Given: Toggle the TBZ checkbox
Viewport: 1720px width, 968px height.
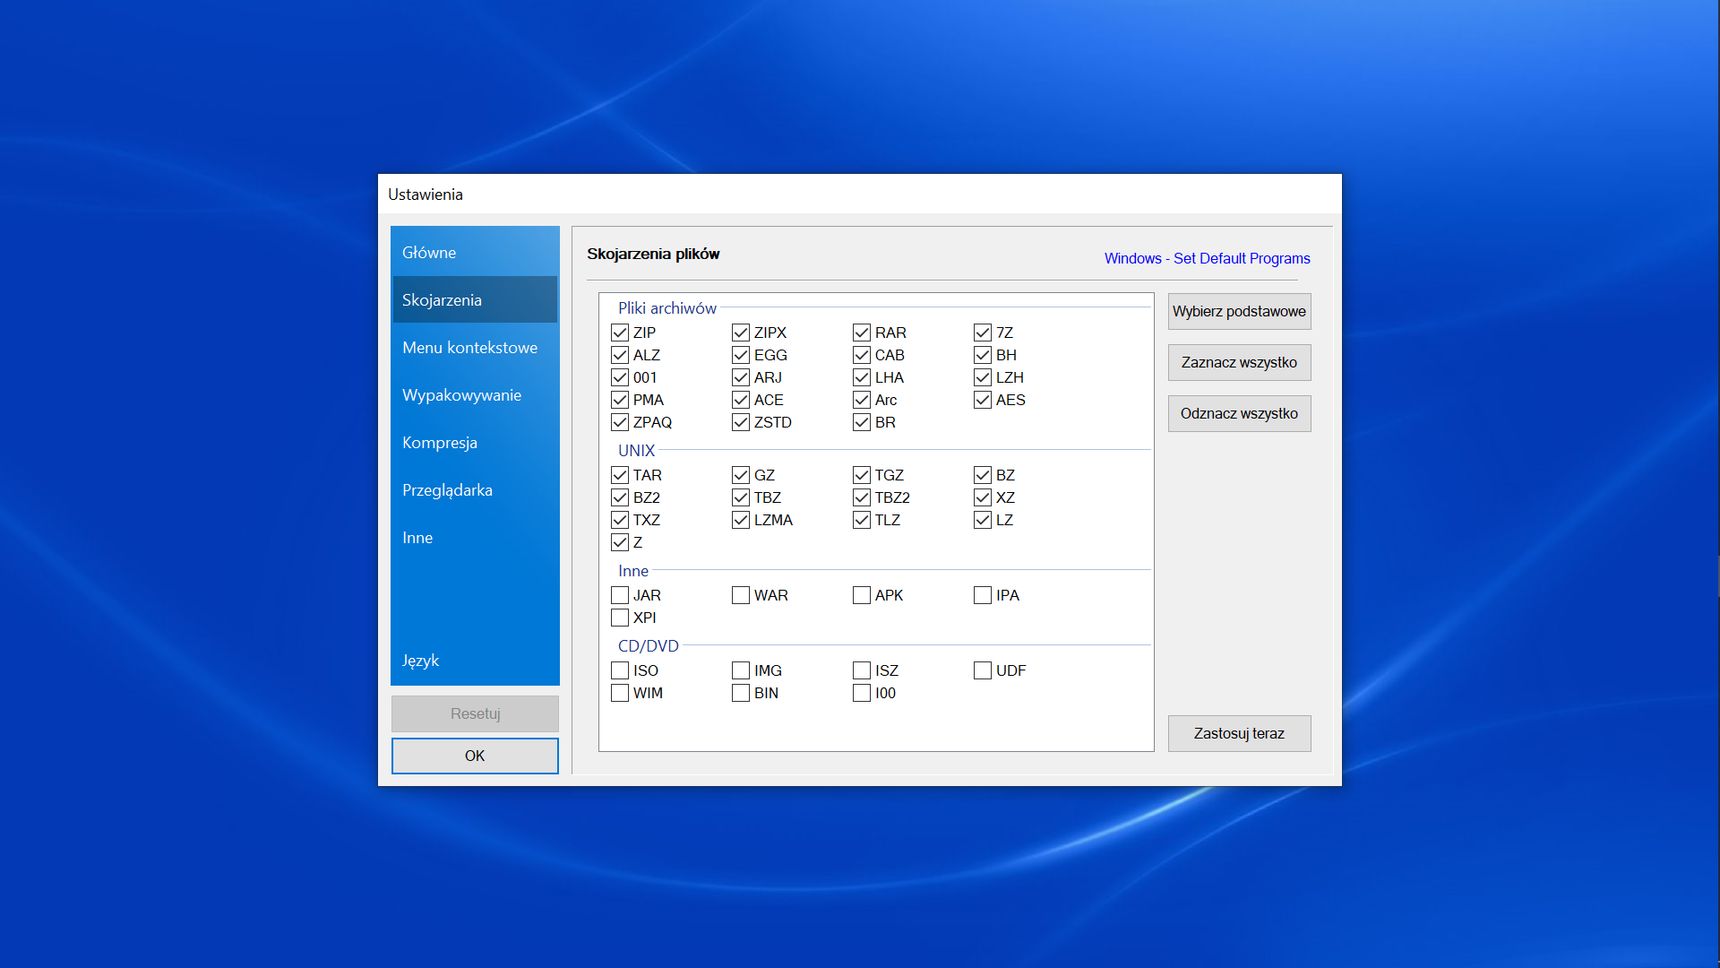Looking at the screenshot, I should pyautogui.click(x=741, y=497).
